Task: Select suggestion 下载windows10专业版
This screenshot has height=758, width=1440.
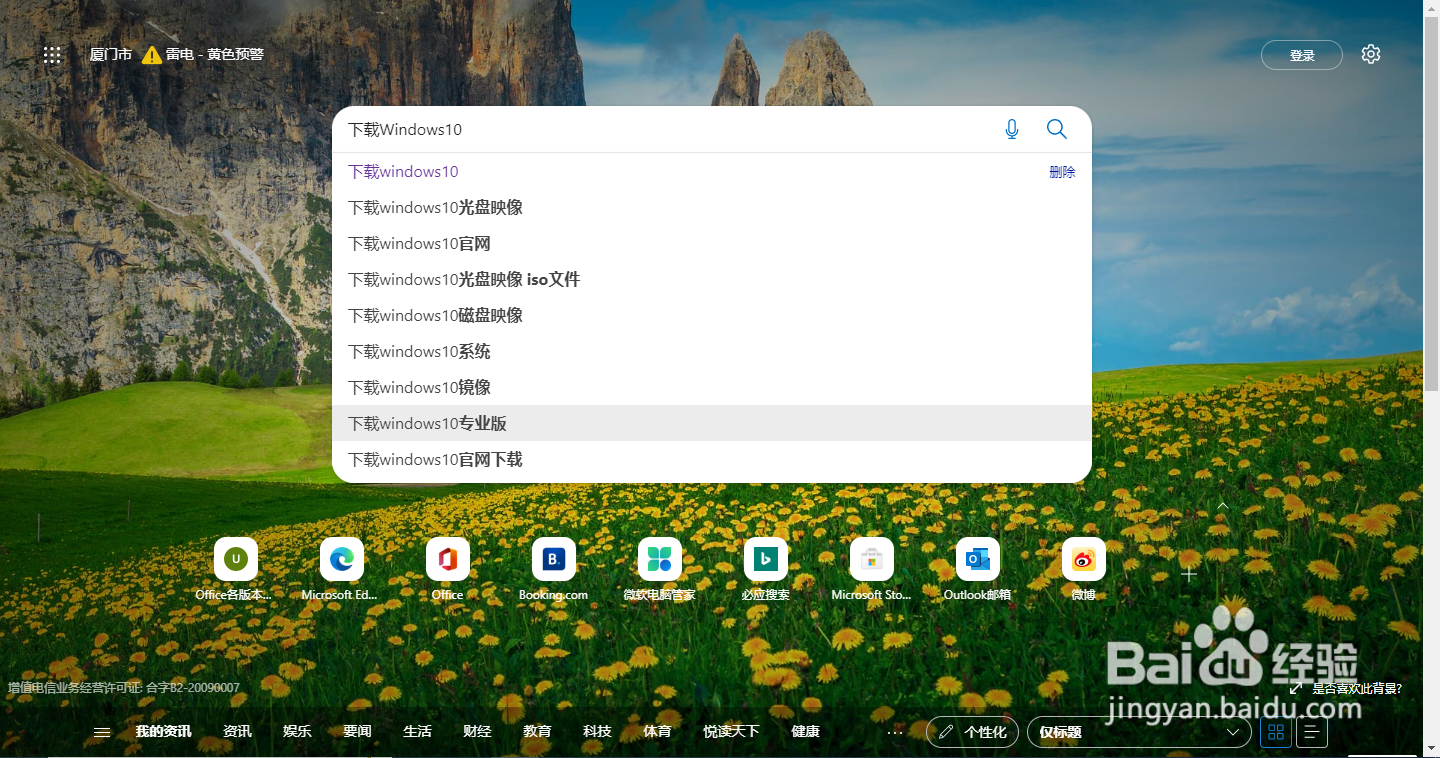Action: tap(712, 424)
